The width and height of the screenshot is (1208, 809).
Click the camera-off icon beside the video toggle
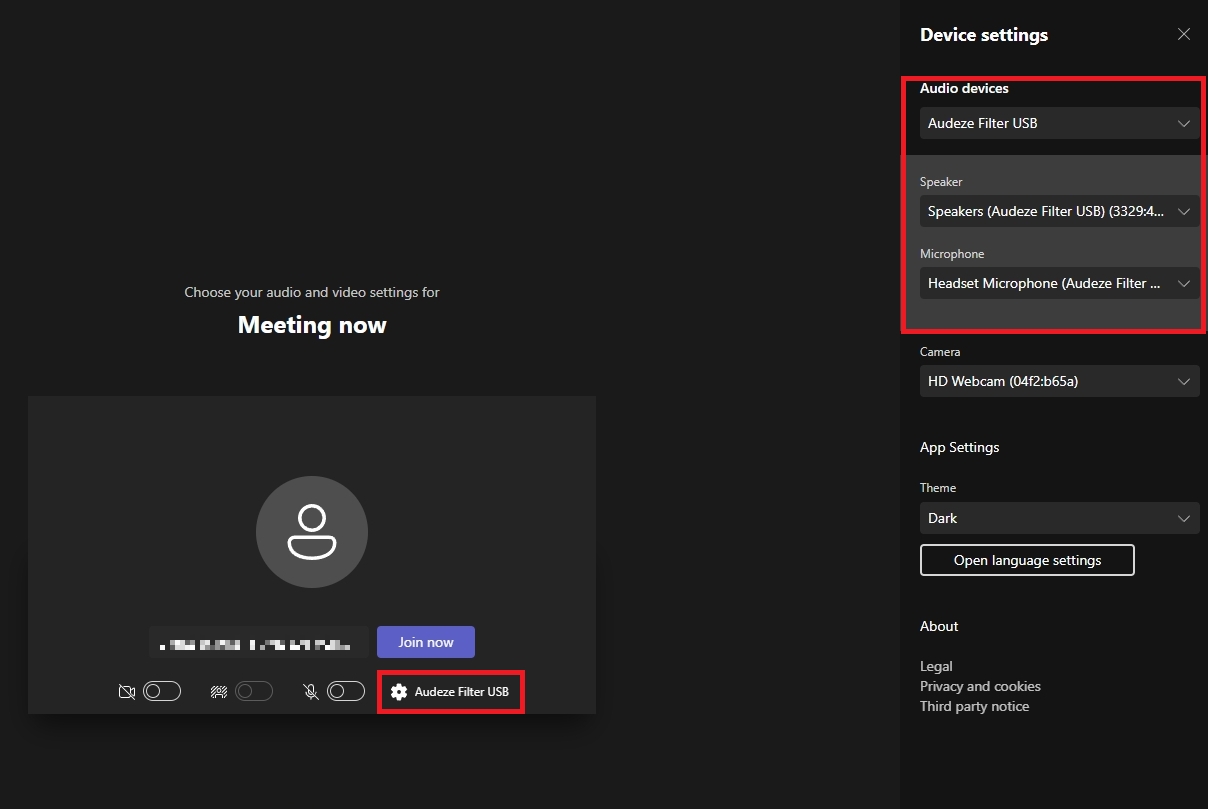(127, 691)
